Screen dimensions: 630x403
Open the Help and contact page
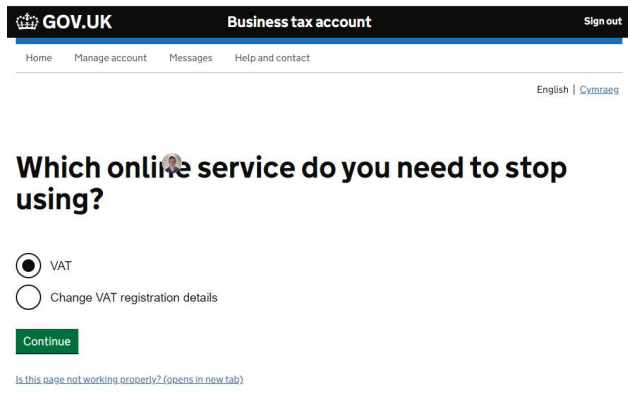[x=272, y=58]
